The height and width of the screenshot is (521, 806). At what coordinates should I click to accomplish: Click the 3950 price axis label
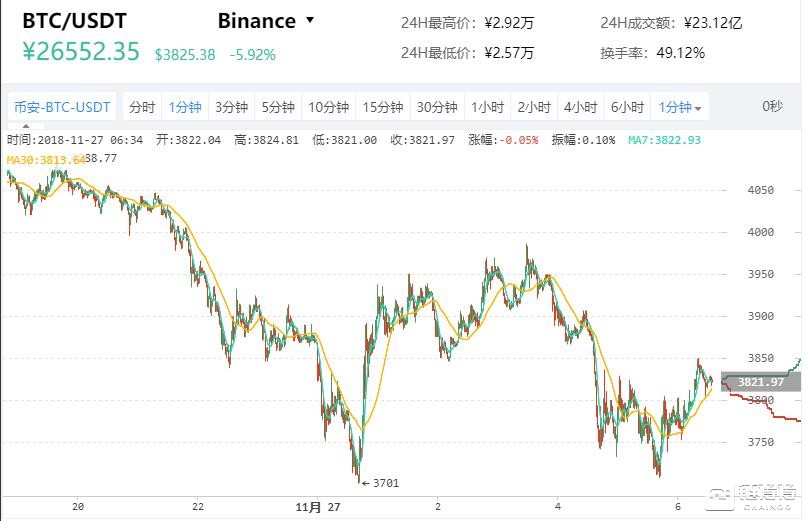pos(761,274)
